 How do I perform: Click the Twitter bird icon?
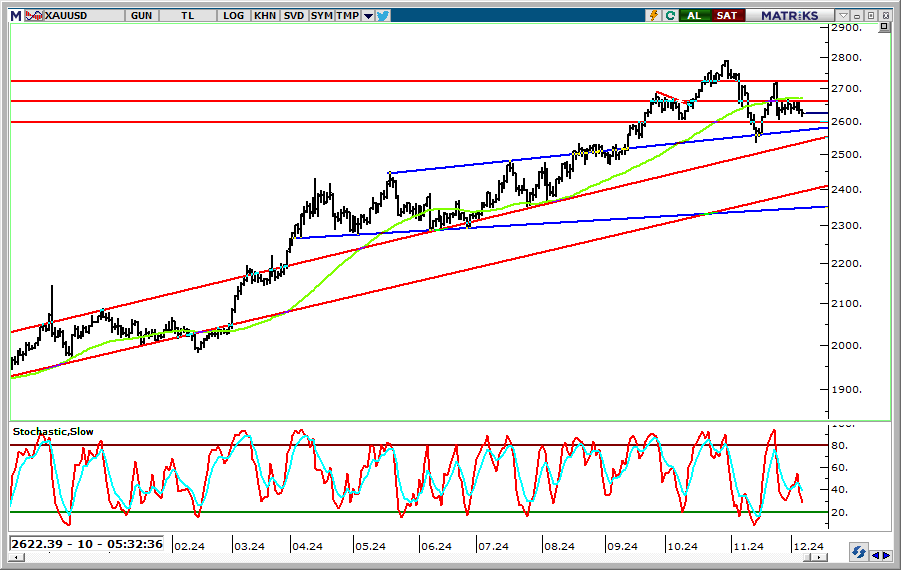pos(382,15)
